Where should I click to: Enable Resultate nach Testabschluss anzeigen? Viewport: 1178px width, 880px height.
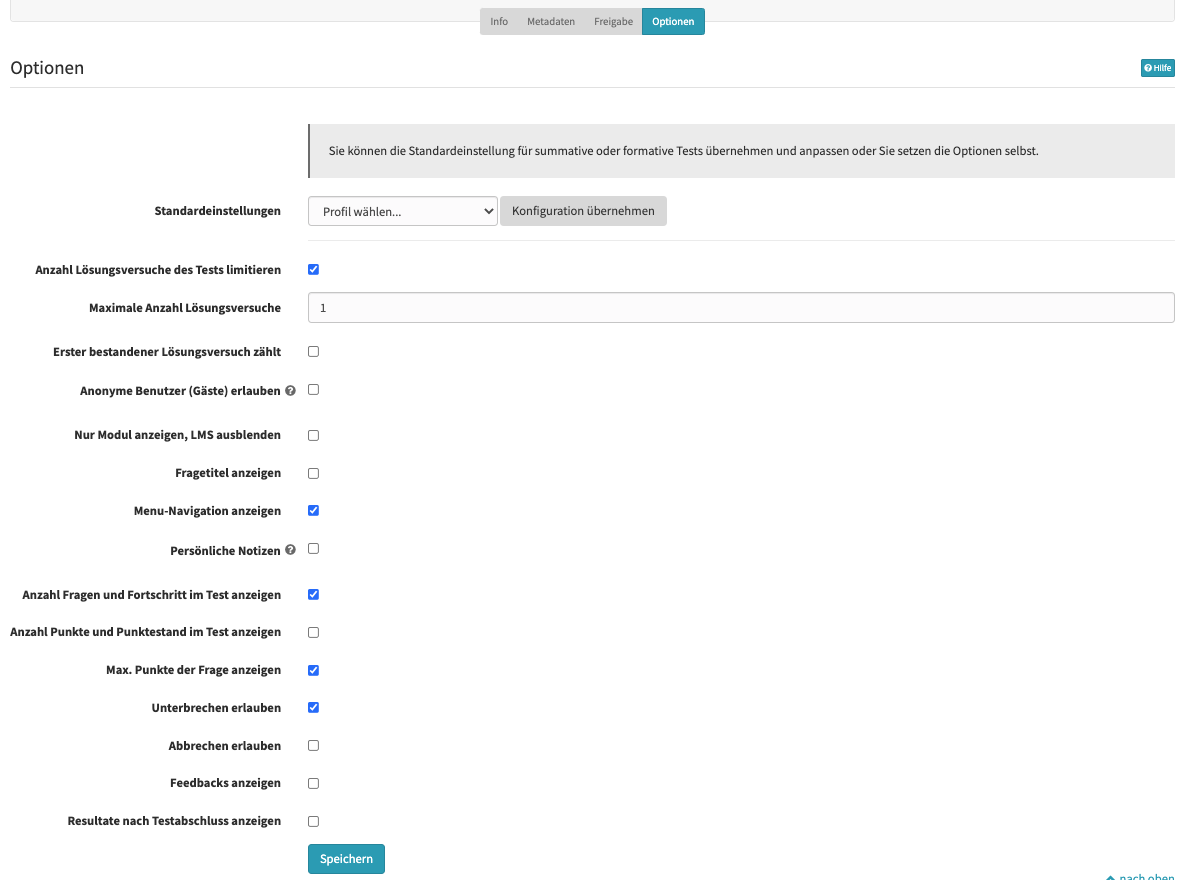point(313,820)
